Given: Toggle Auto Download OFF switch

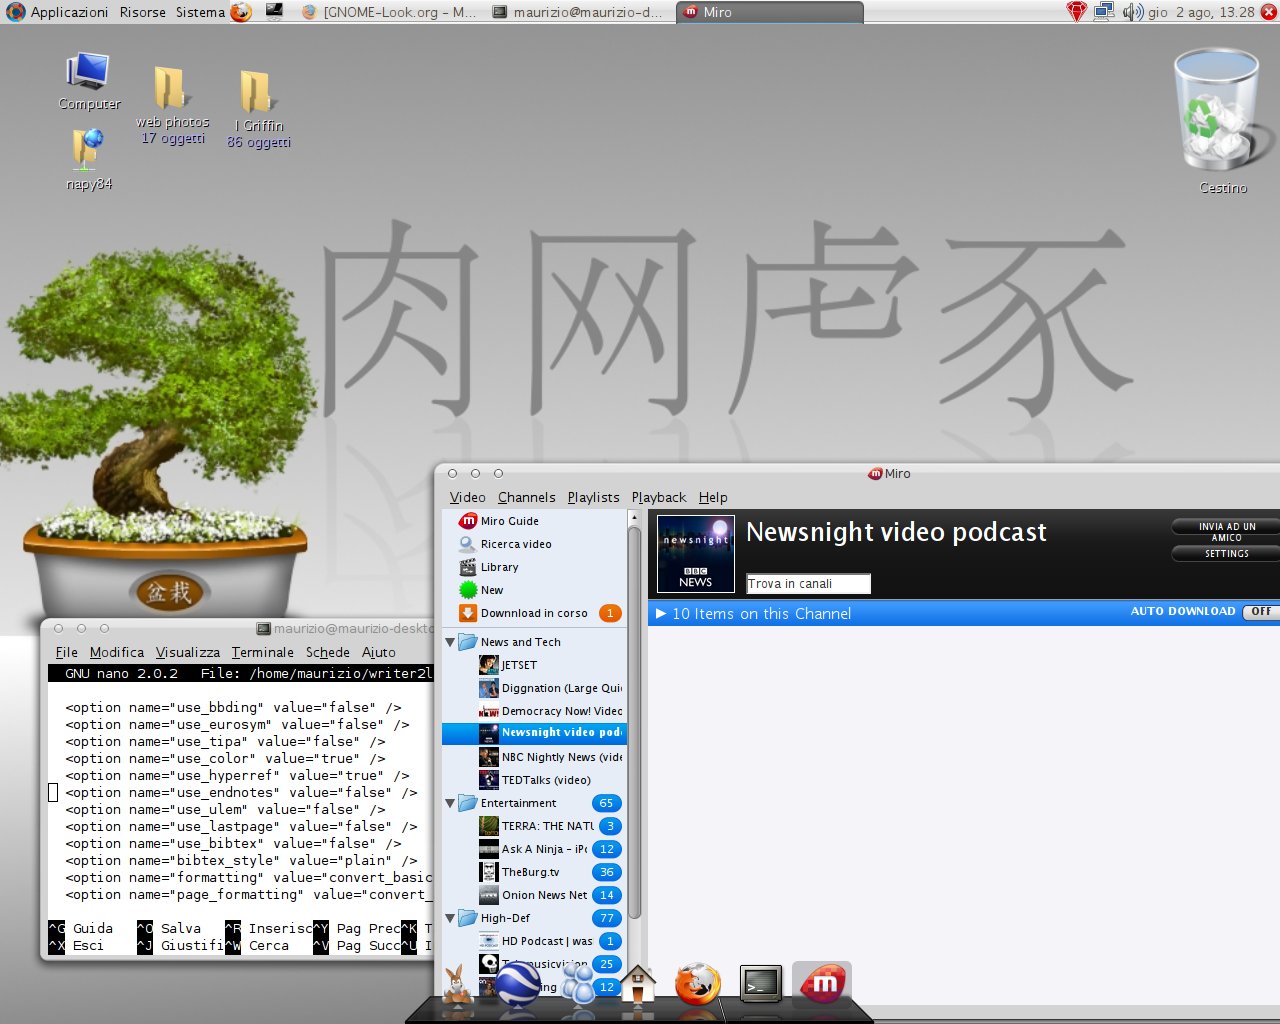Looking at the screenshot, I should pyautogui.click(x=1260, y=612).
